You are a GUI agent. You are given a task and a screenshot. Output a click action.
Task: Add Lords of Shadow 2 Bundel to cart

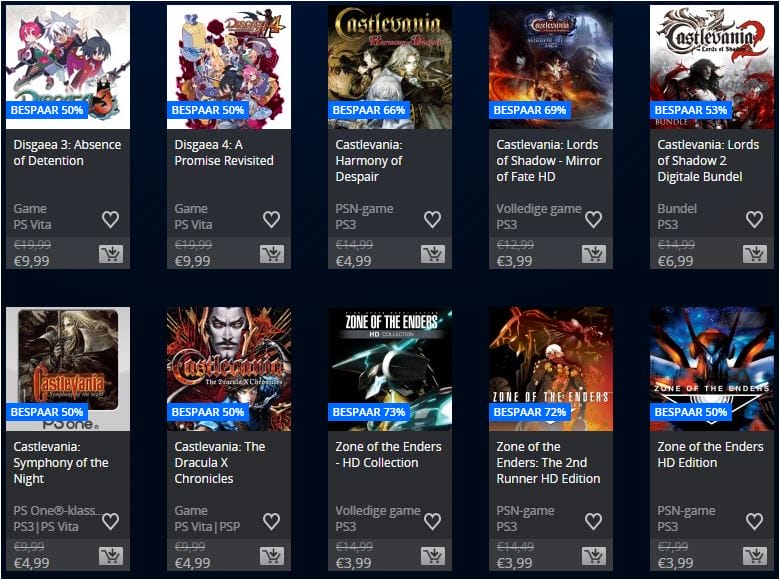[x=755, y=254]
